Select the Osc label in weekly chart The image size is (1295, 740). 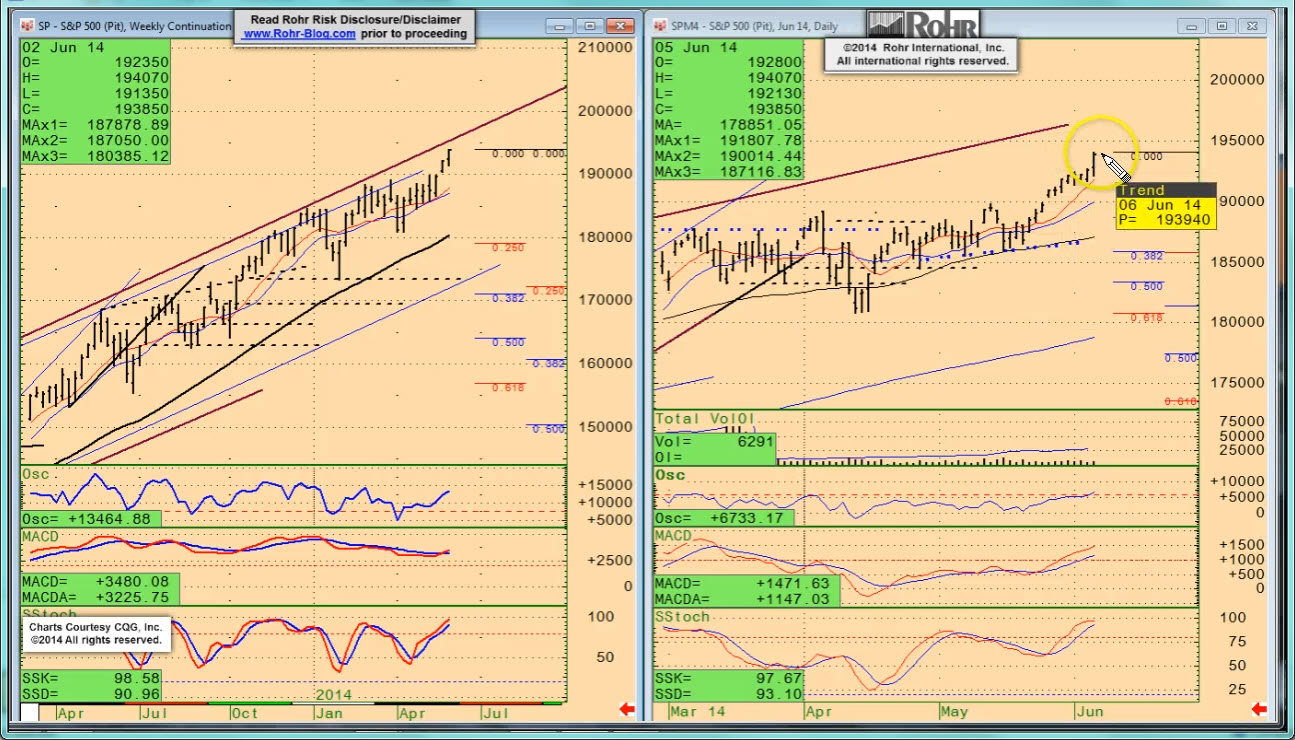pos(35,472)
